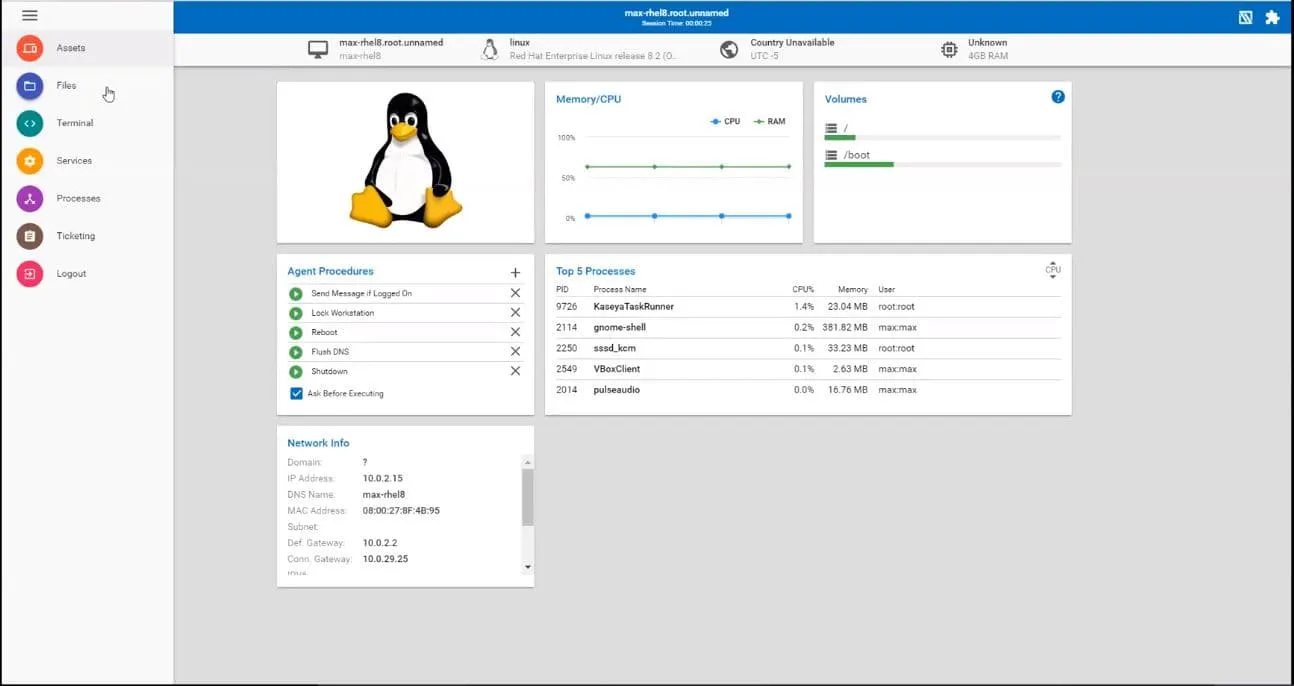Image resolution: width=1294 pixels, height=686 pixels.
Task: Toggle the CPU legend series
Action: 725,121
